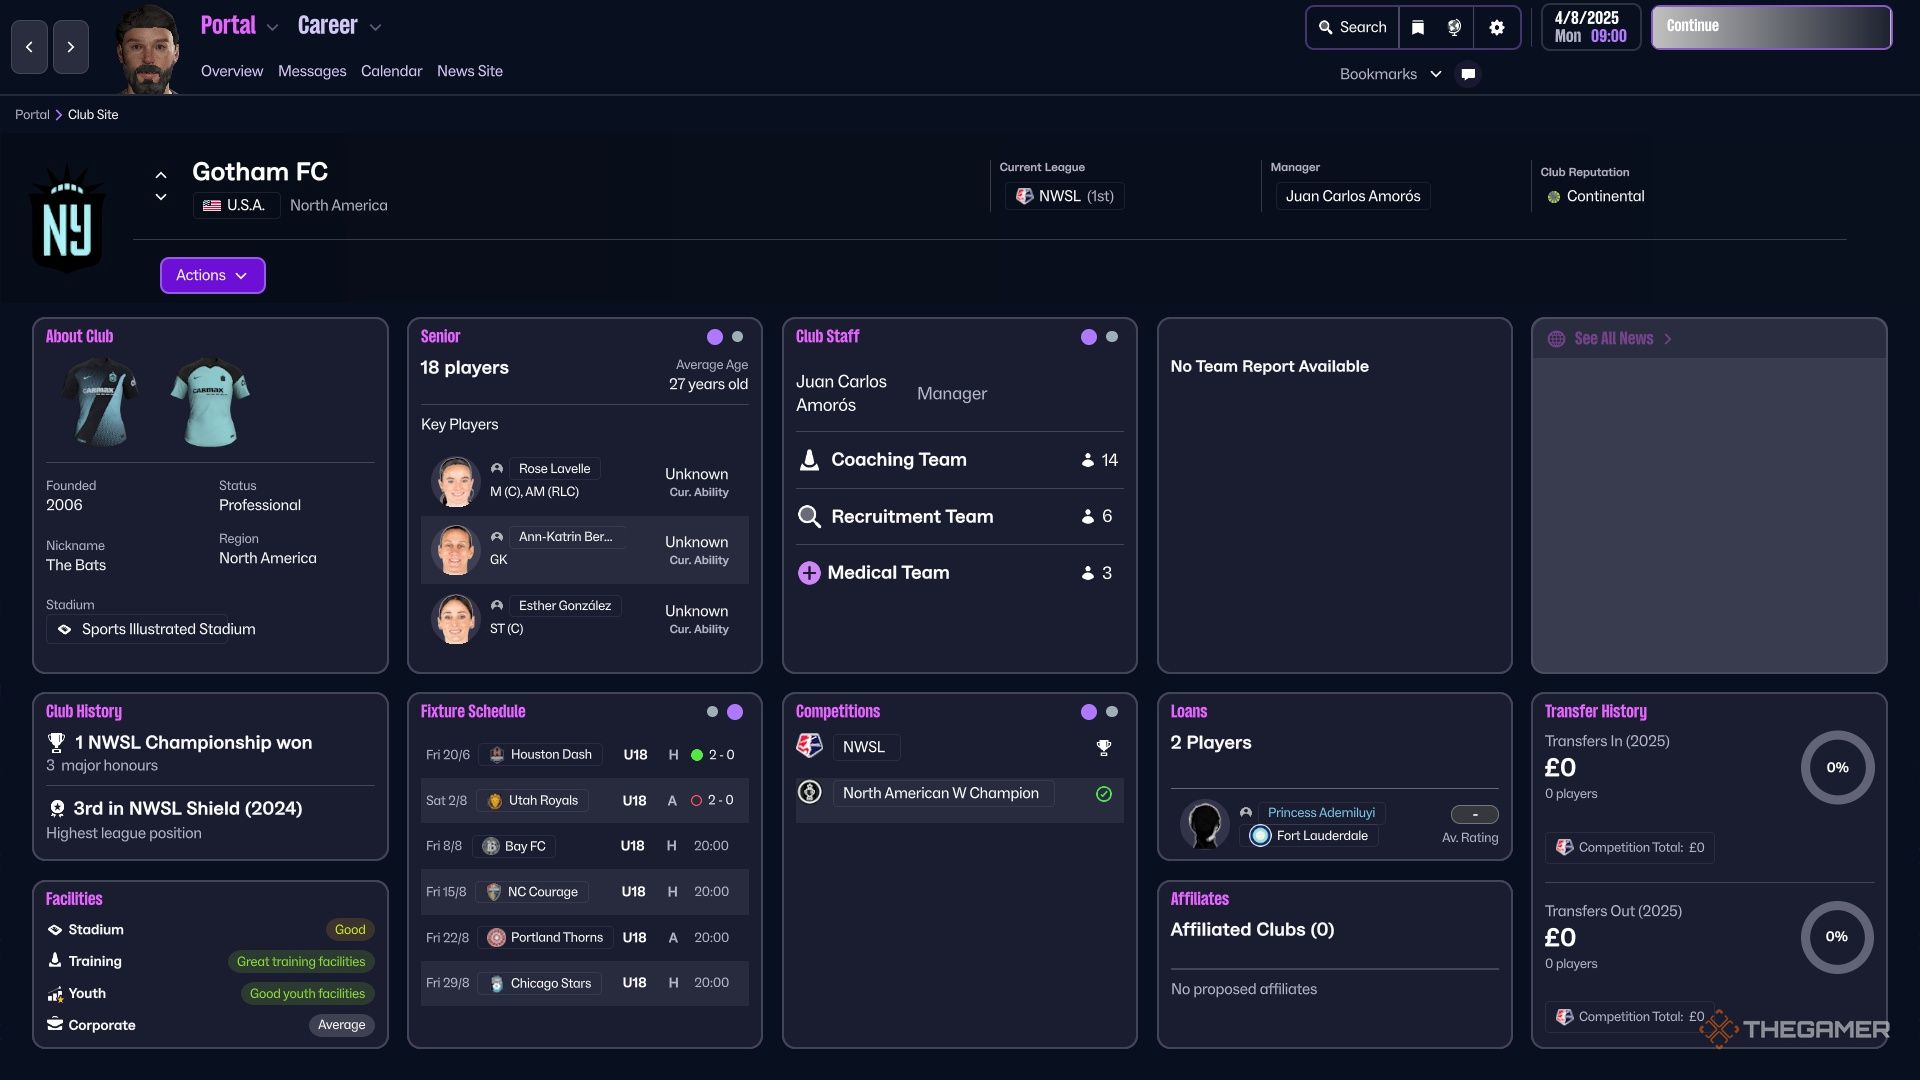Viewport: 1920px width, 1080px height.
Task: Open the See All News link
Action: point(1613,338)
